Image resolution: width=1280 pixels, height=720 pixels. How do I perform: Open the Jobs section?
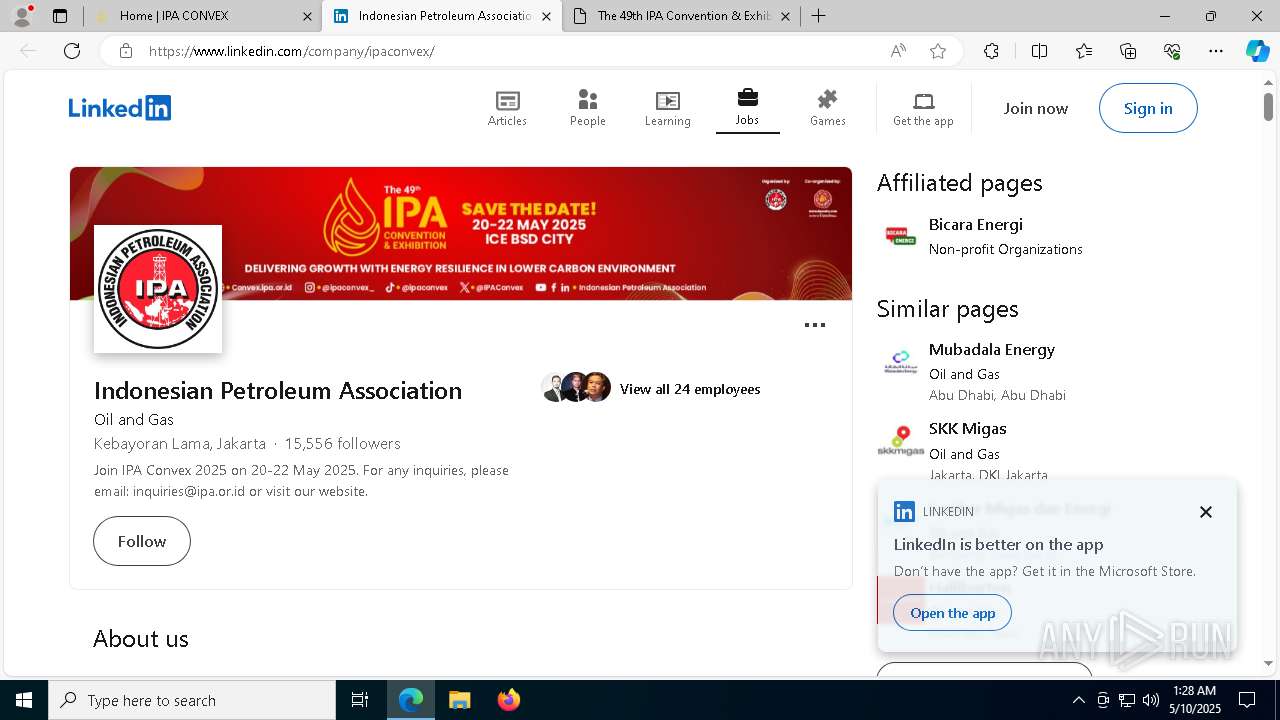pyautogui.click(x=748, y=108)
